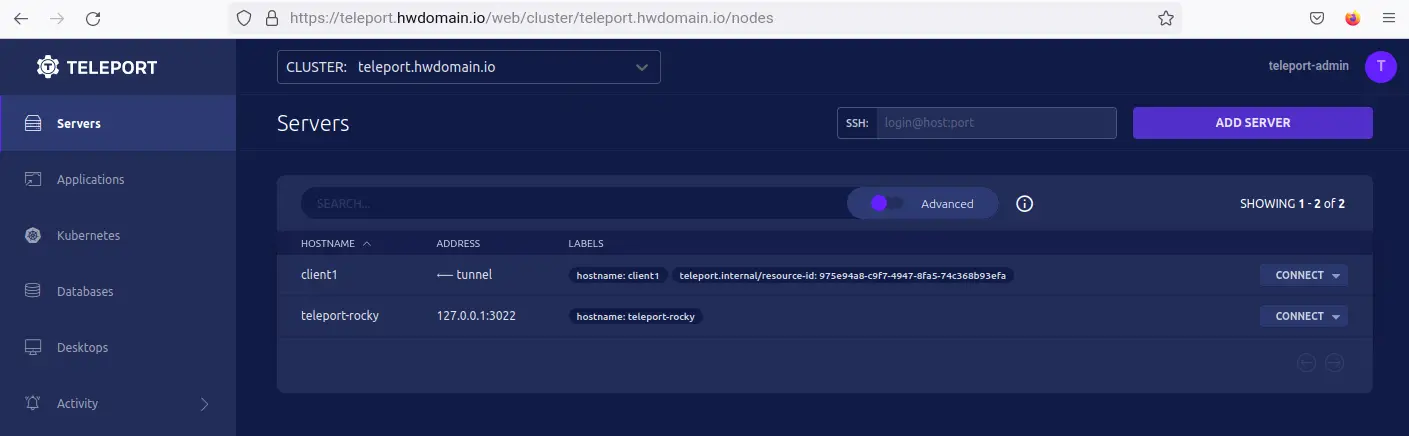
Task: Click the client1 hostname cell
Action: click(x=320, y=274)
